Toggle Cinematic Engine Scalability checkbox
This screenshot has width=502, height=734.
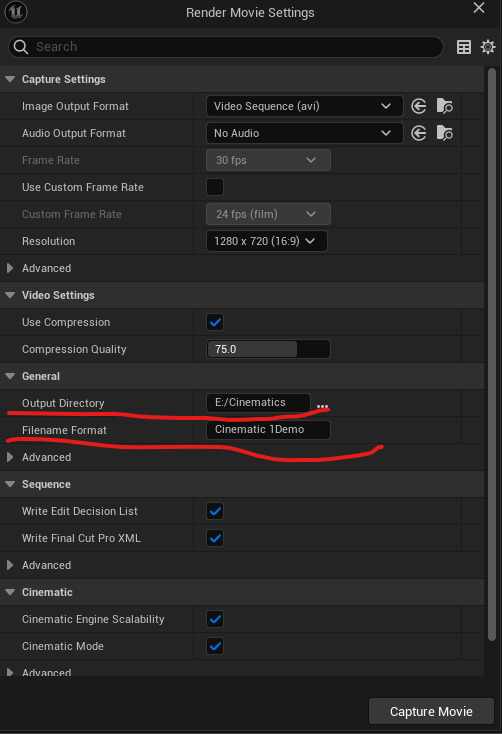[x=215, y=619]
